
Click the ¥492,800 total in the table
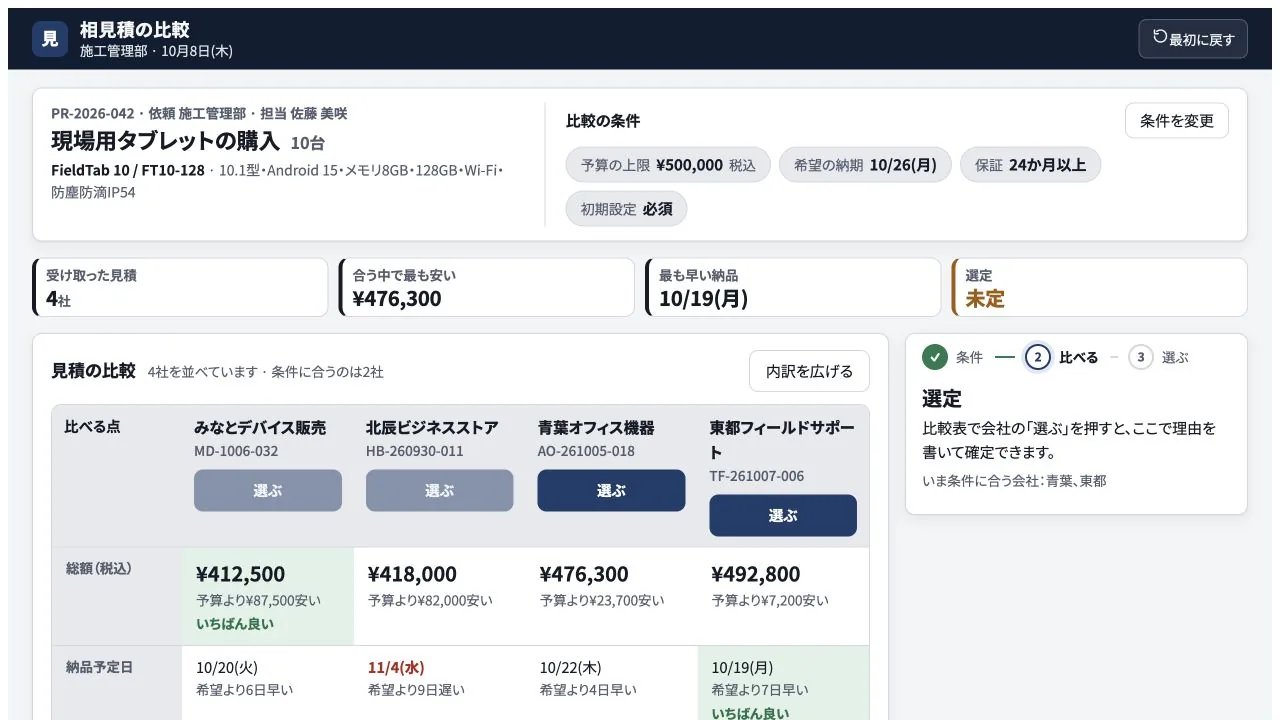(x=756, y=574)
